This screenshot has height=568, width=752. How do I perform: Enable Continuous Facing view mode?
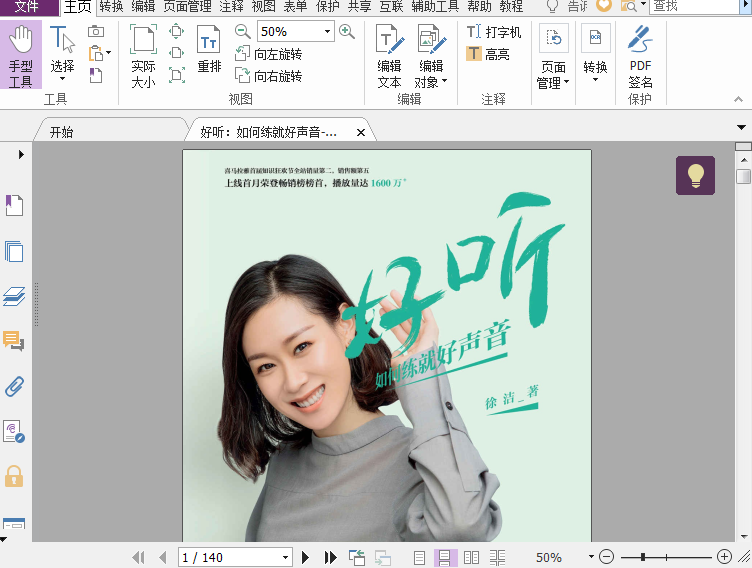(497, 557)
